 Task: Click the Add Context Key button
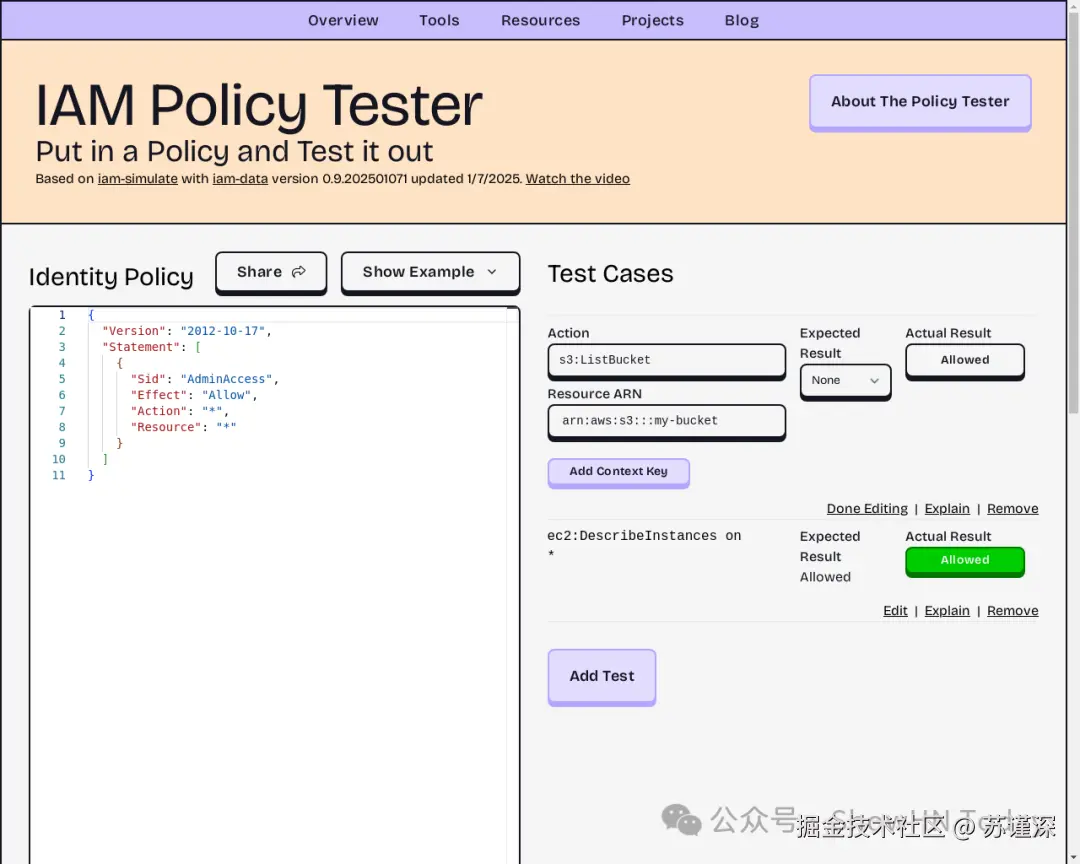tap(618, 472)
